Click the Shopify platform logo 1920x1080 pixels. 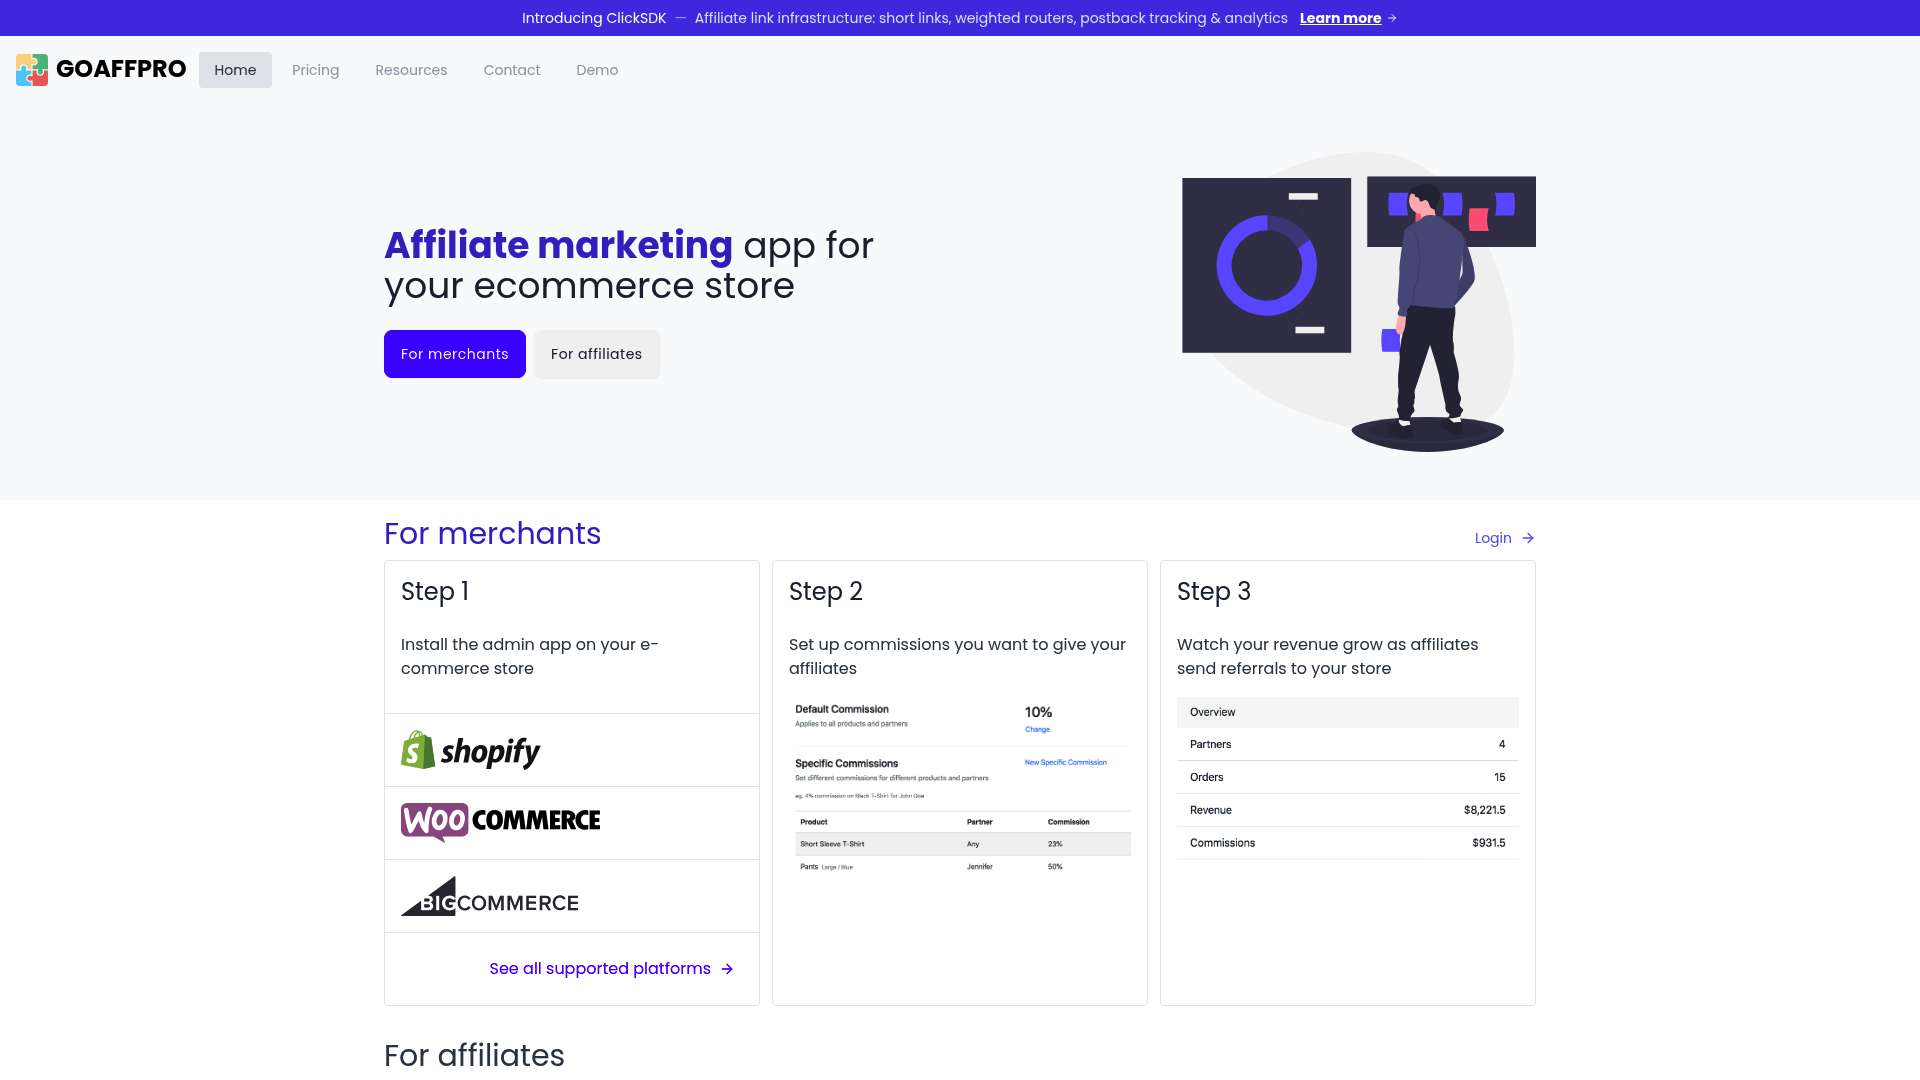470,750
